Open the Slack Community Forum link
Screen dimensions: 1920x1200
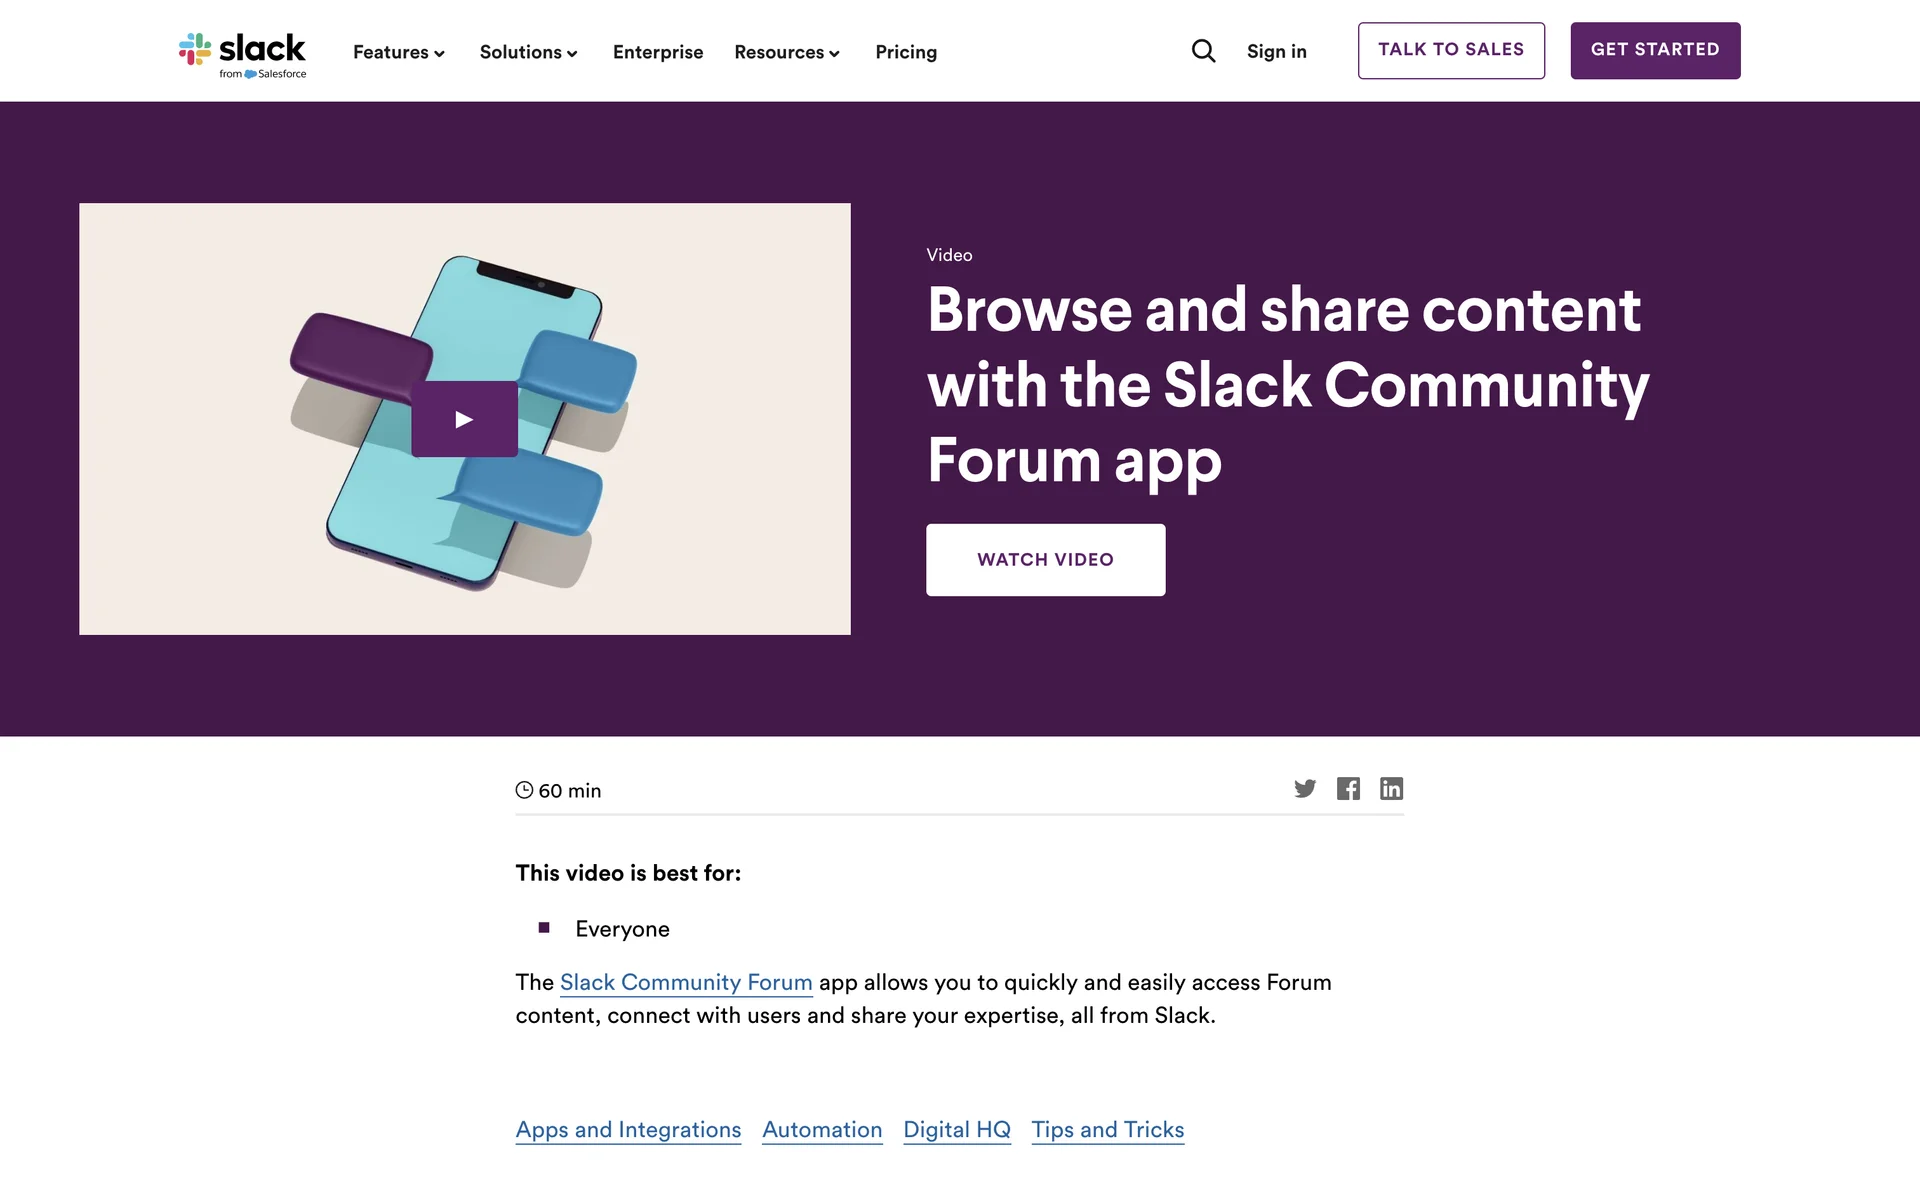686,983
